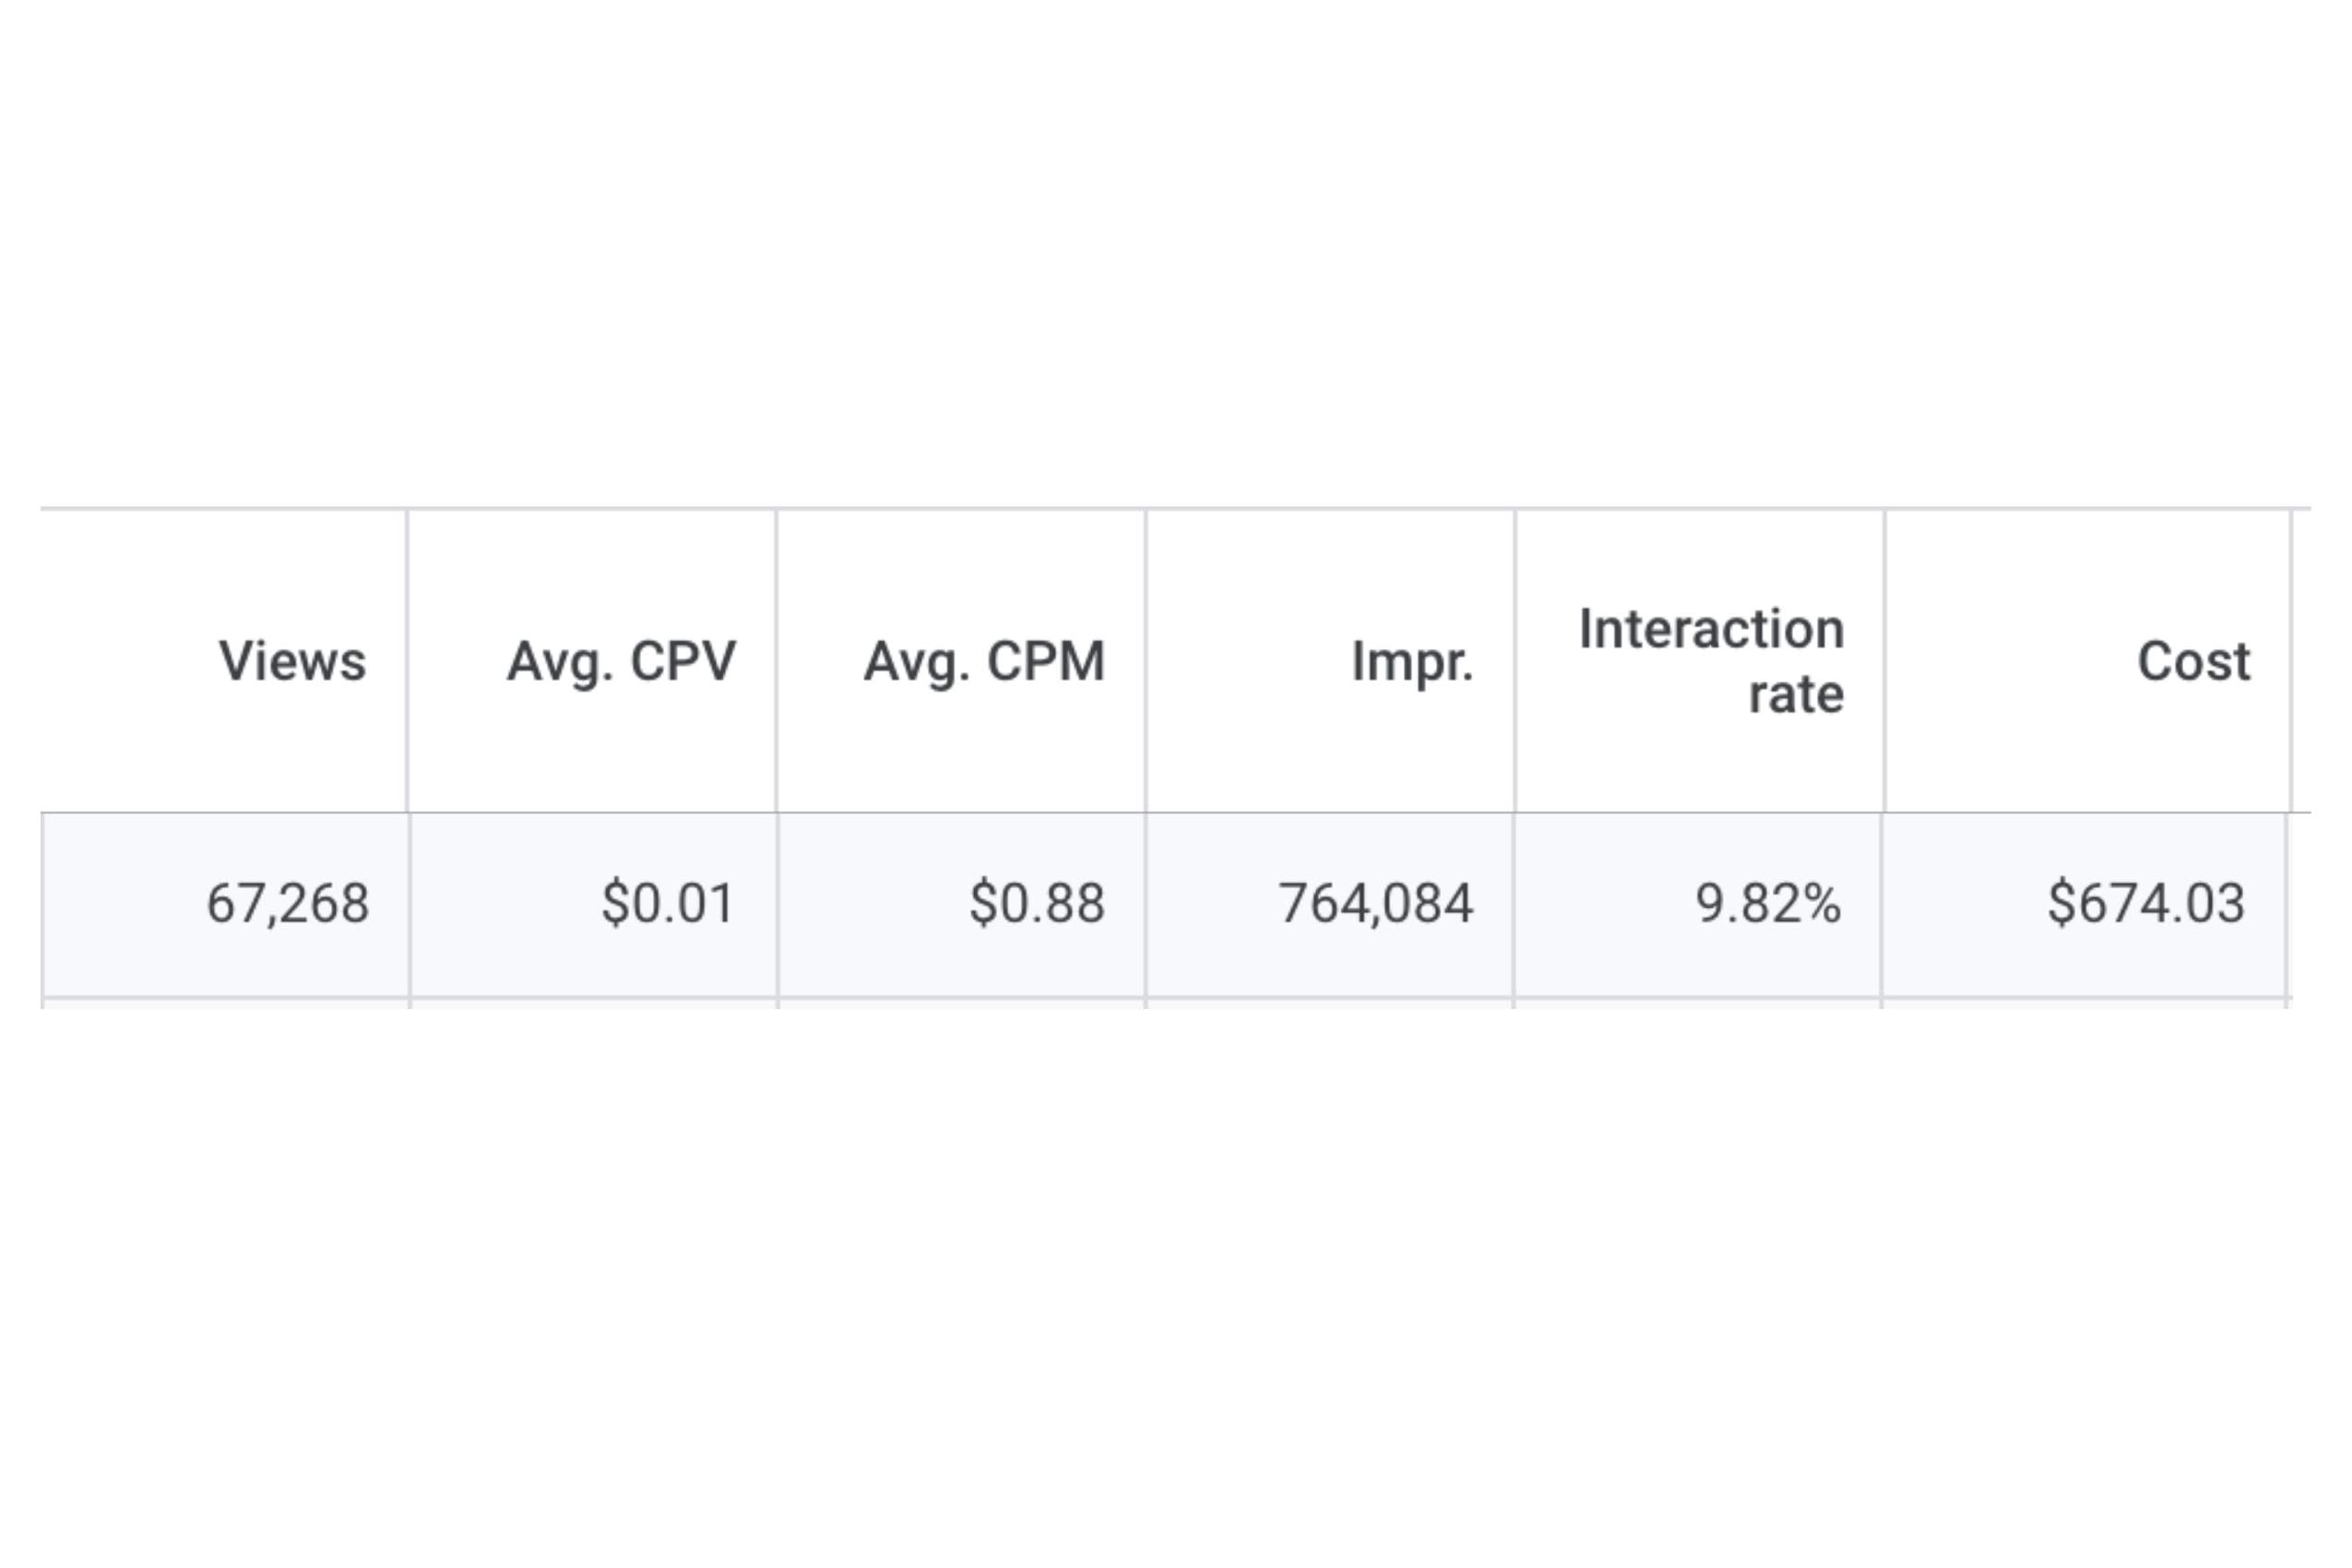Select the $0.88 Avg. CPM cell
Screen dimensions: 2352x1568
pyautogui.click(x=962, y=904)
